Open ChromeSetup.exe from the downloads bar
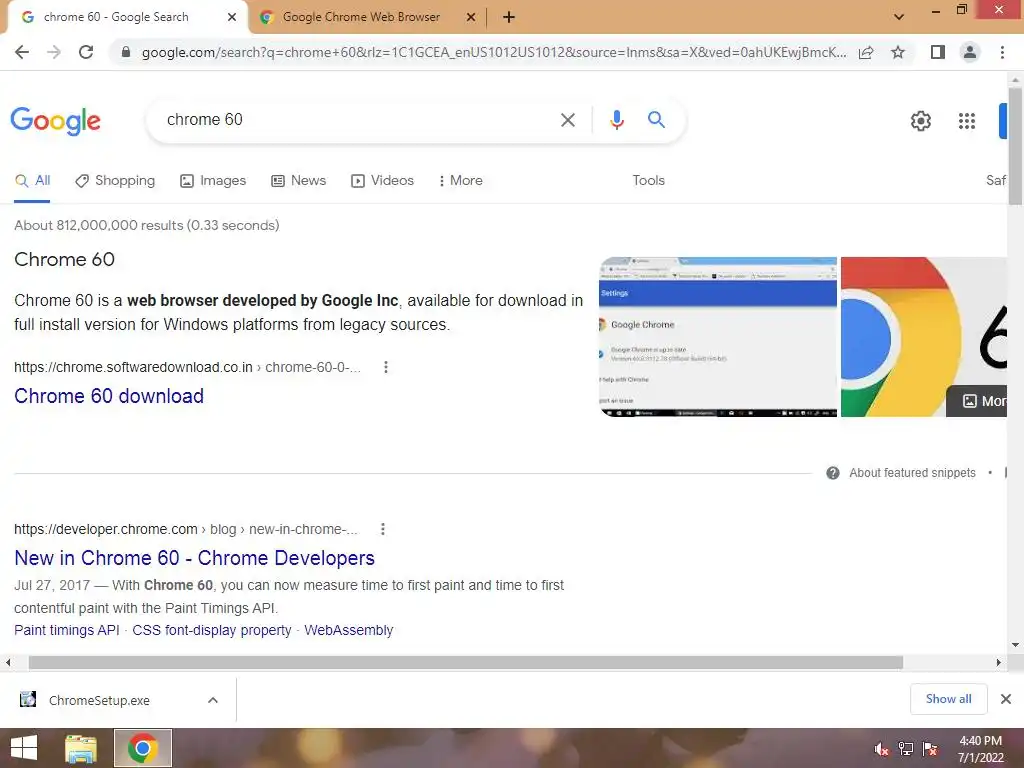Image resolution: width=1024 pixels, height=768 pixels. (99, 700)
